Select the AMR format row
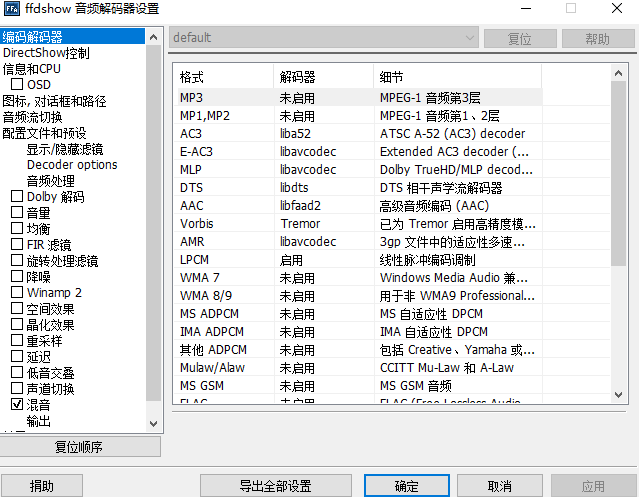Image resolution: width=639 pixels, height=497 pixels. (359, 242)
